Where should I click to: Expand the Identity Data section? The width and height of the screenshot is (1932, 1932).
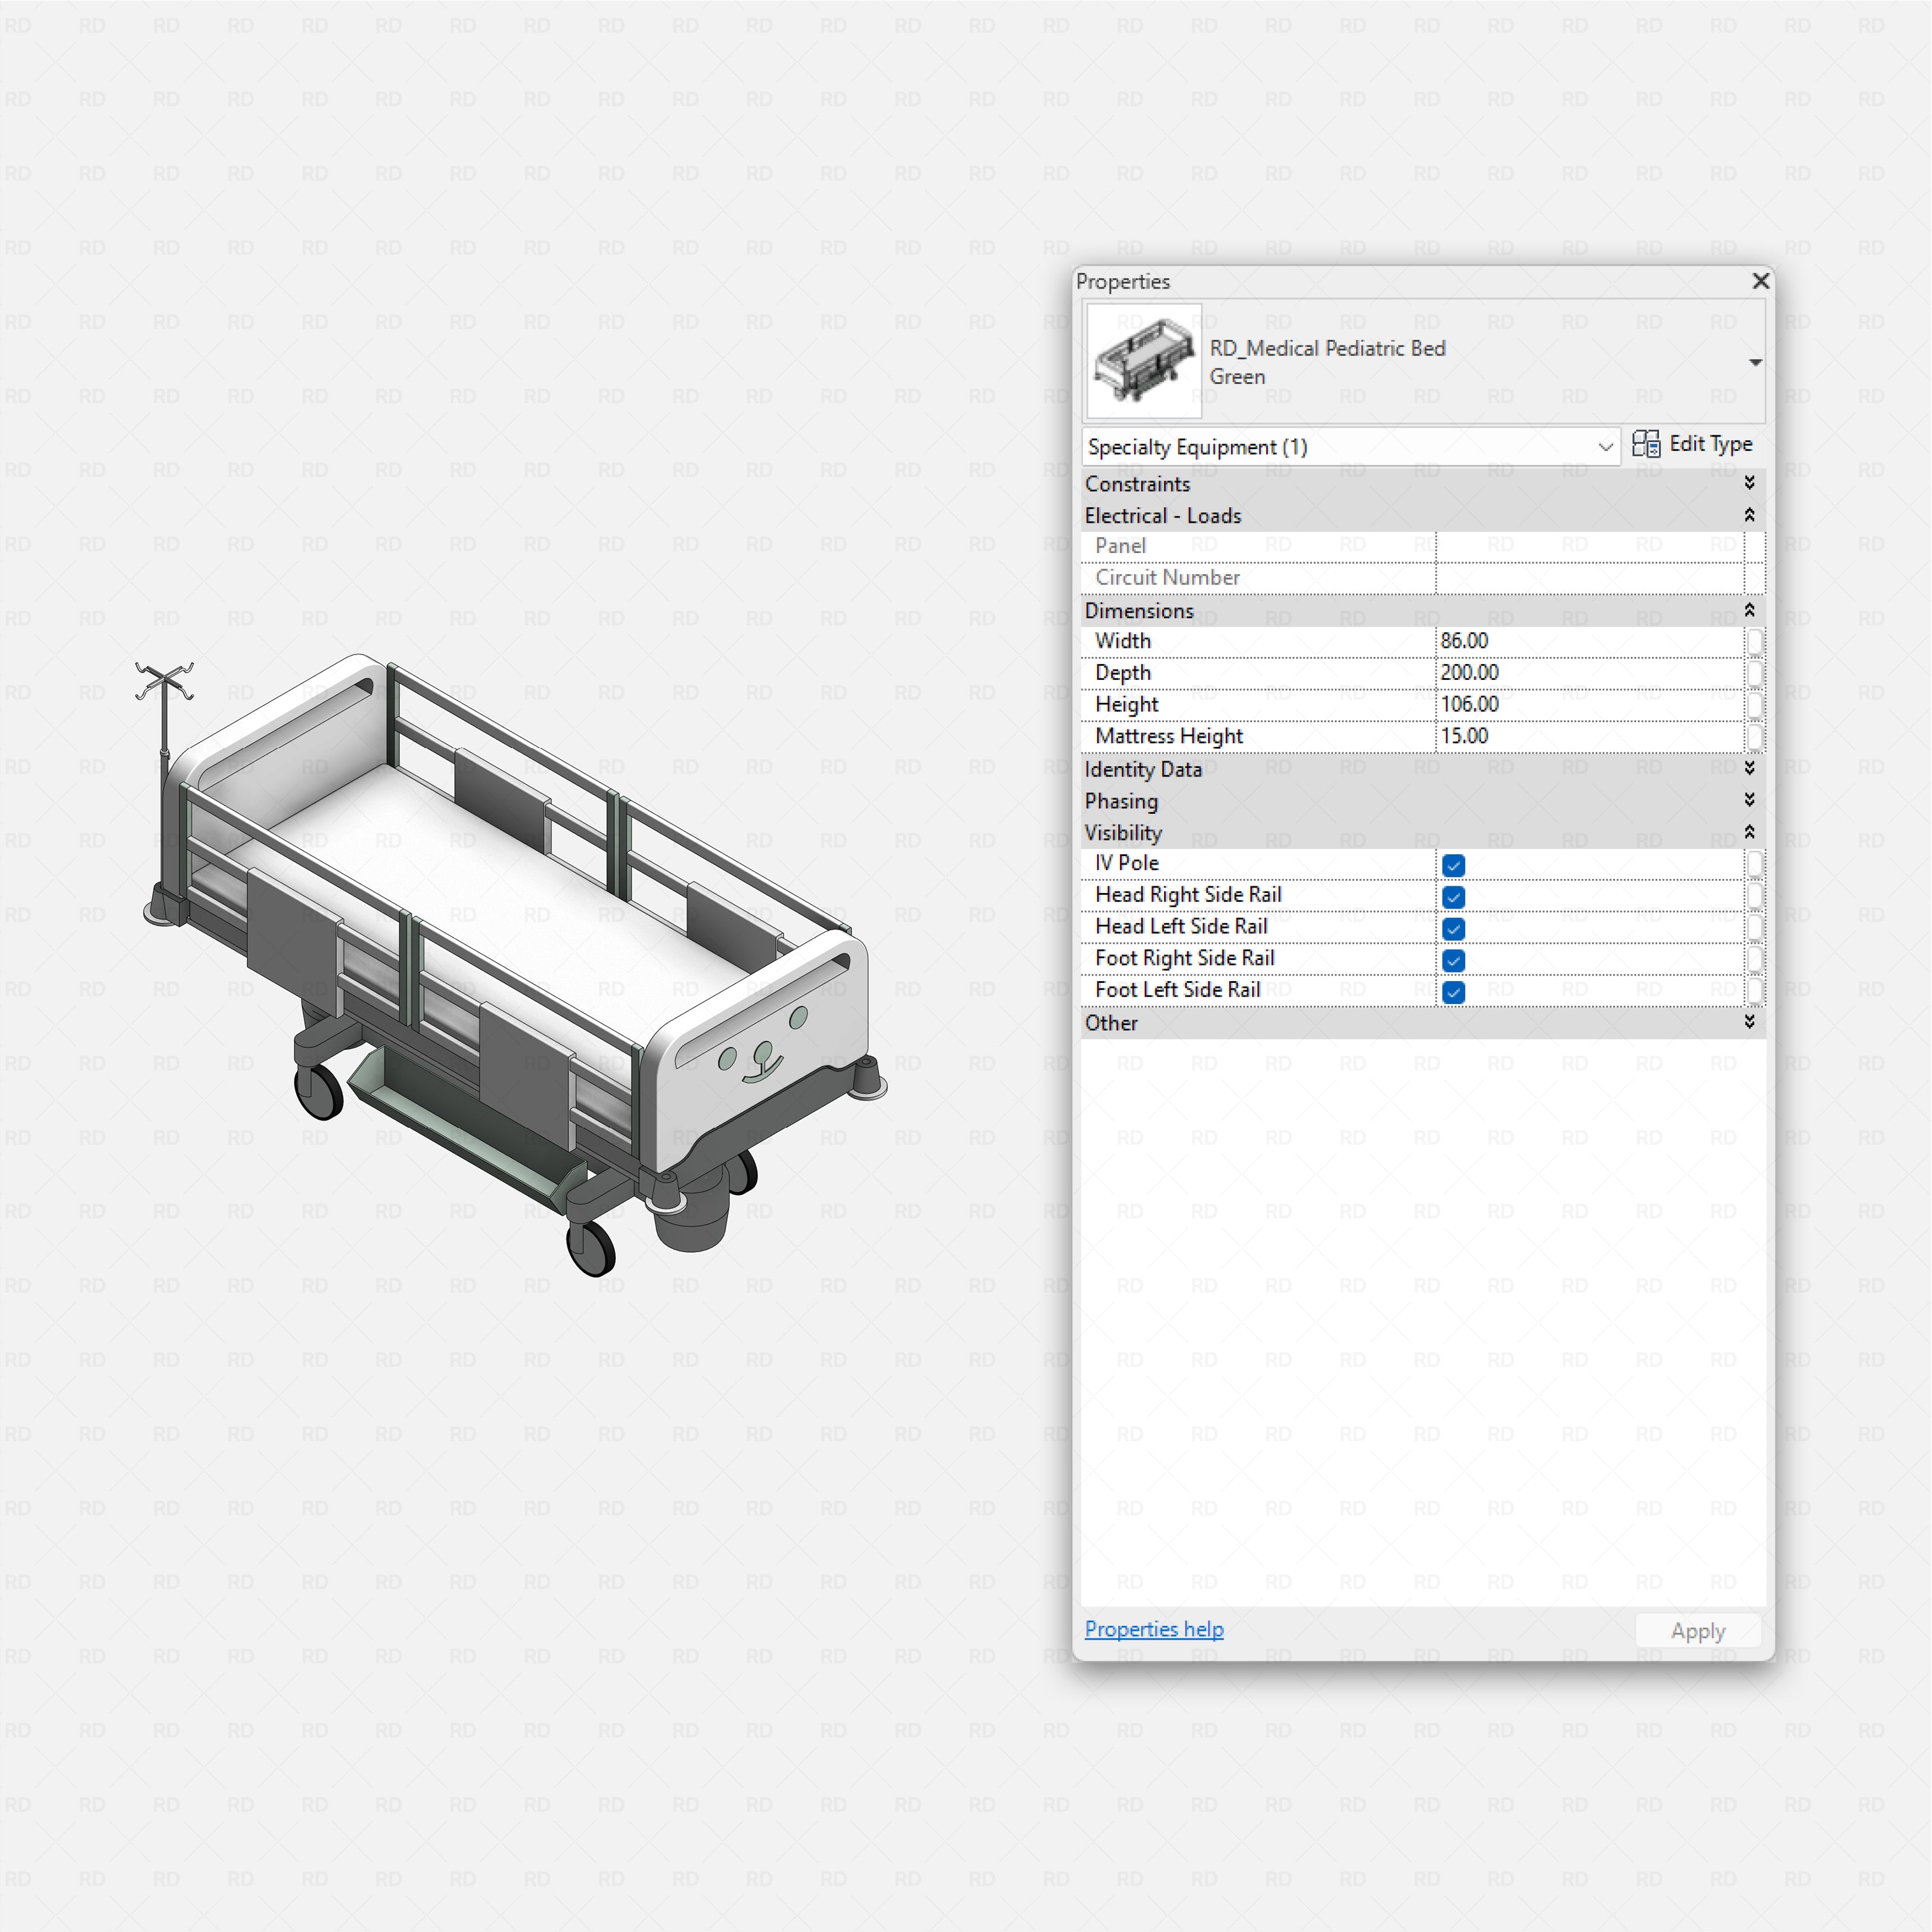[1750, 769]
